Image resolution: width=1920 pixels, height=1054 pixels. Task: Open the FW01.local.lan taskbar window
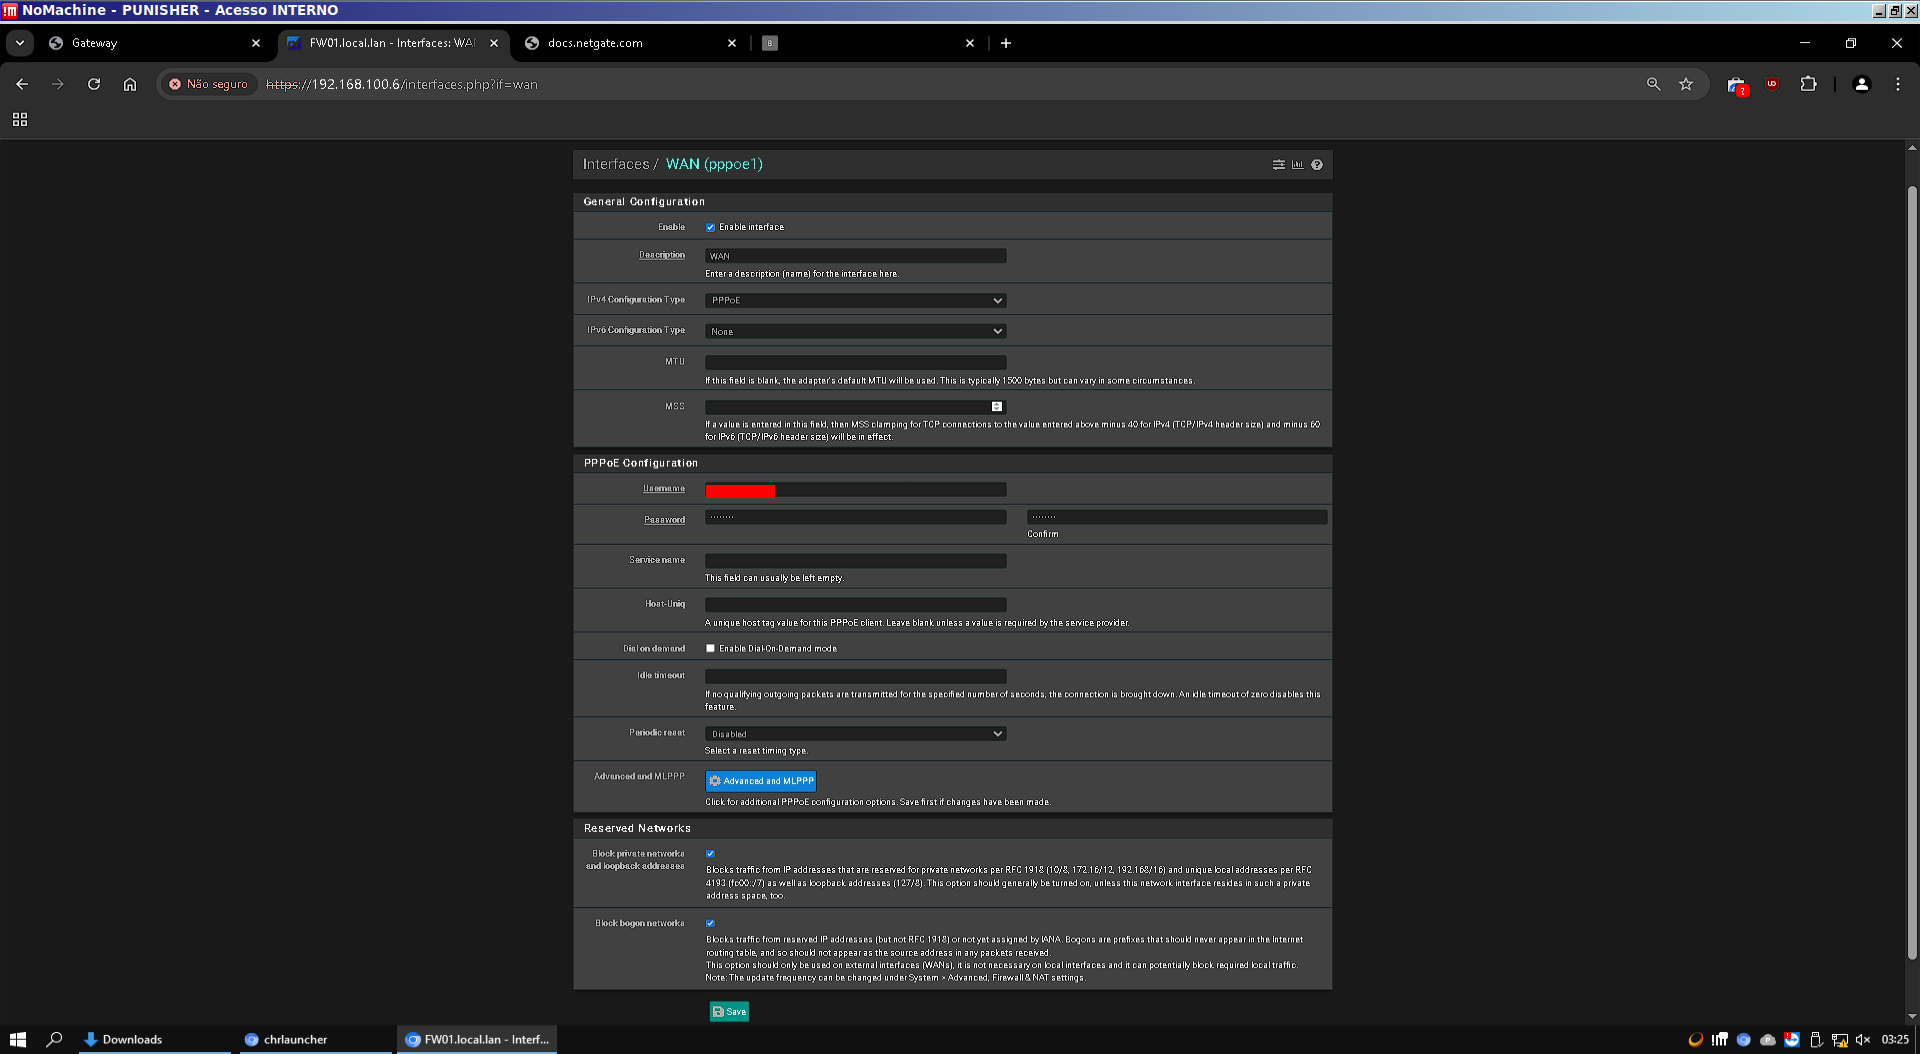[477, 1039]
